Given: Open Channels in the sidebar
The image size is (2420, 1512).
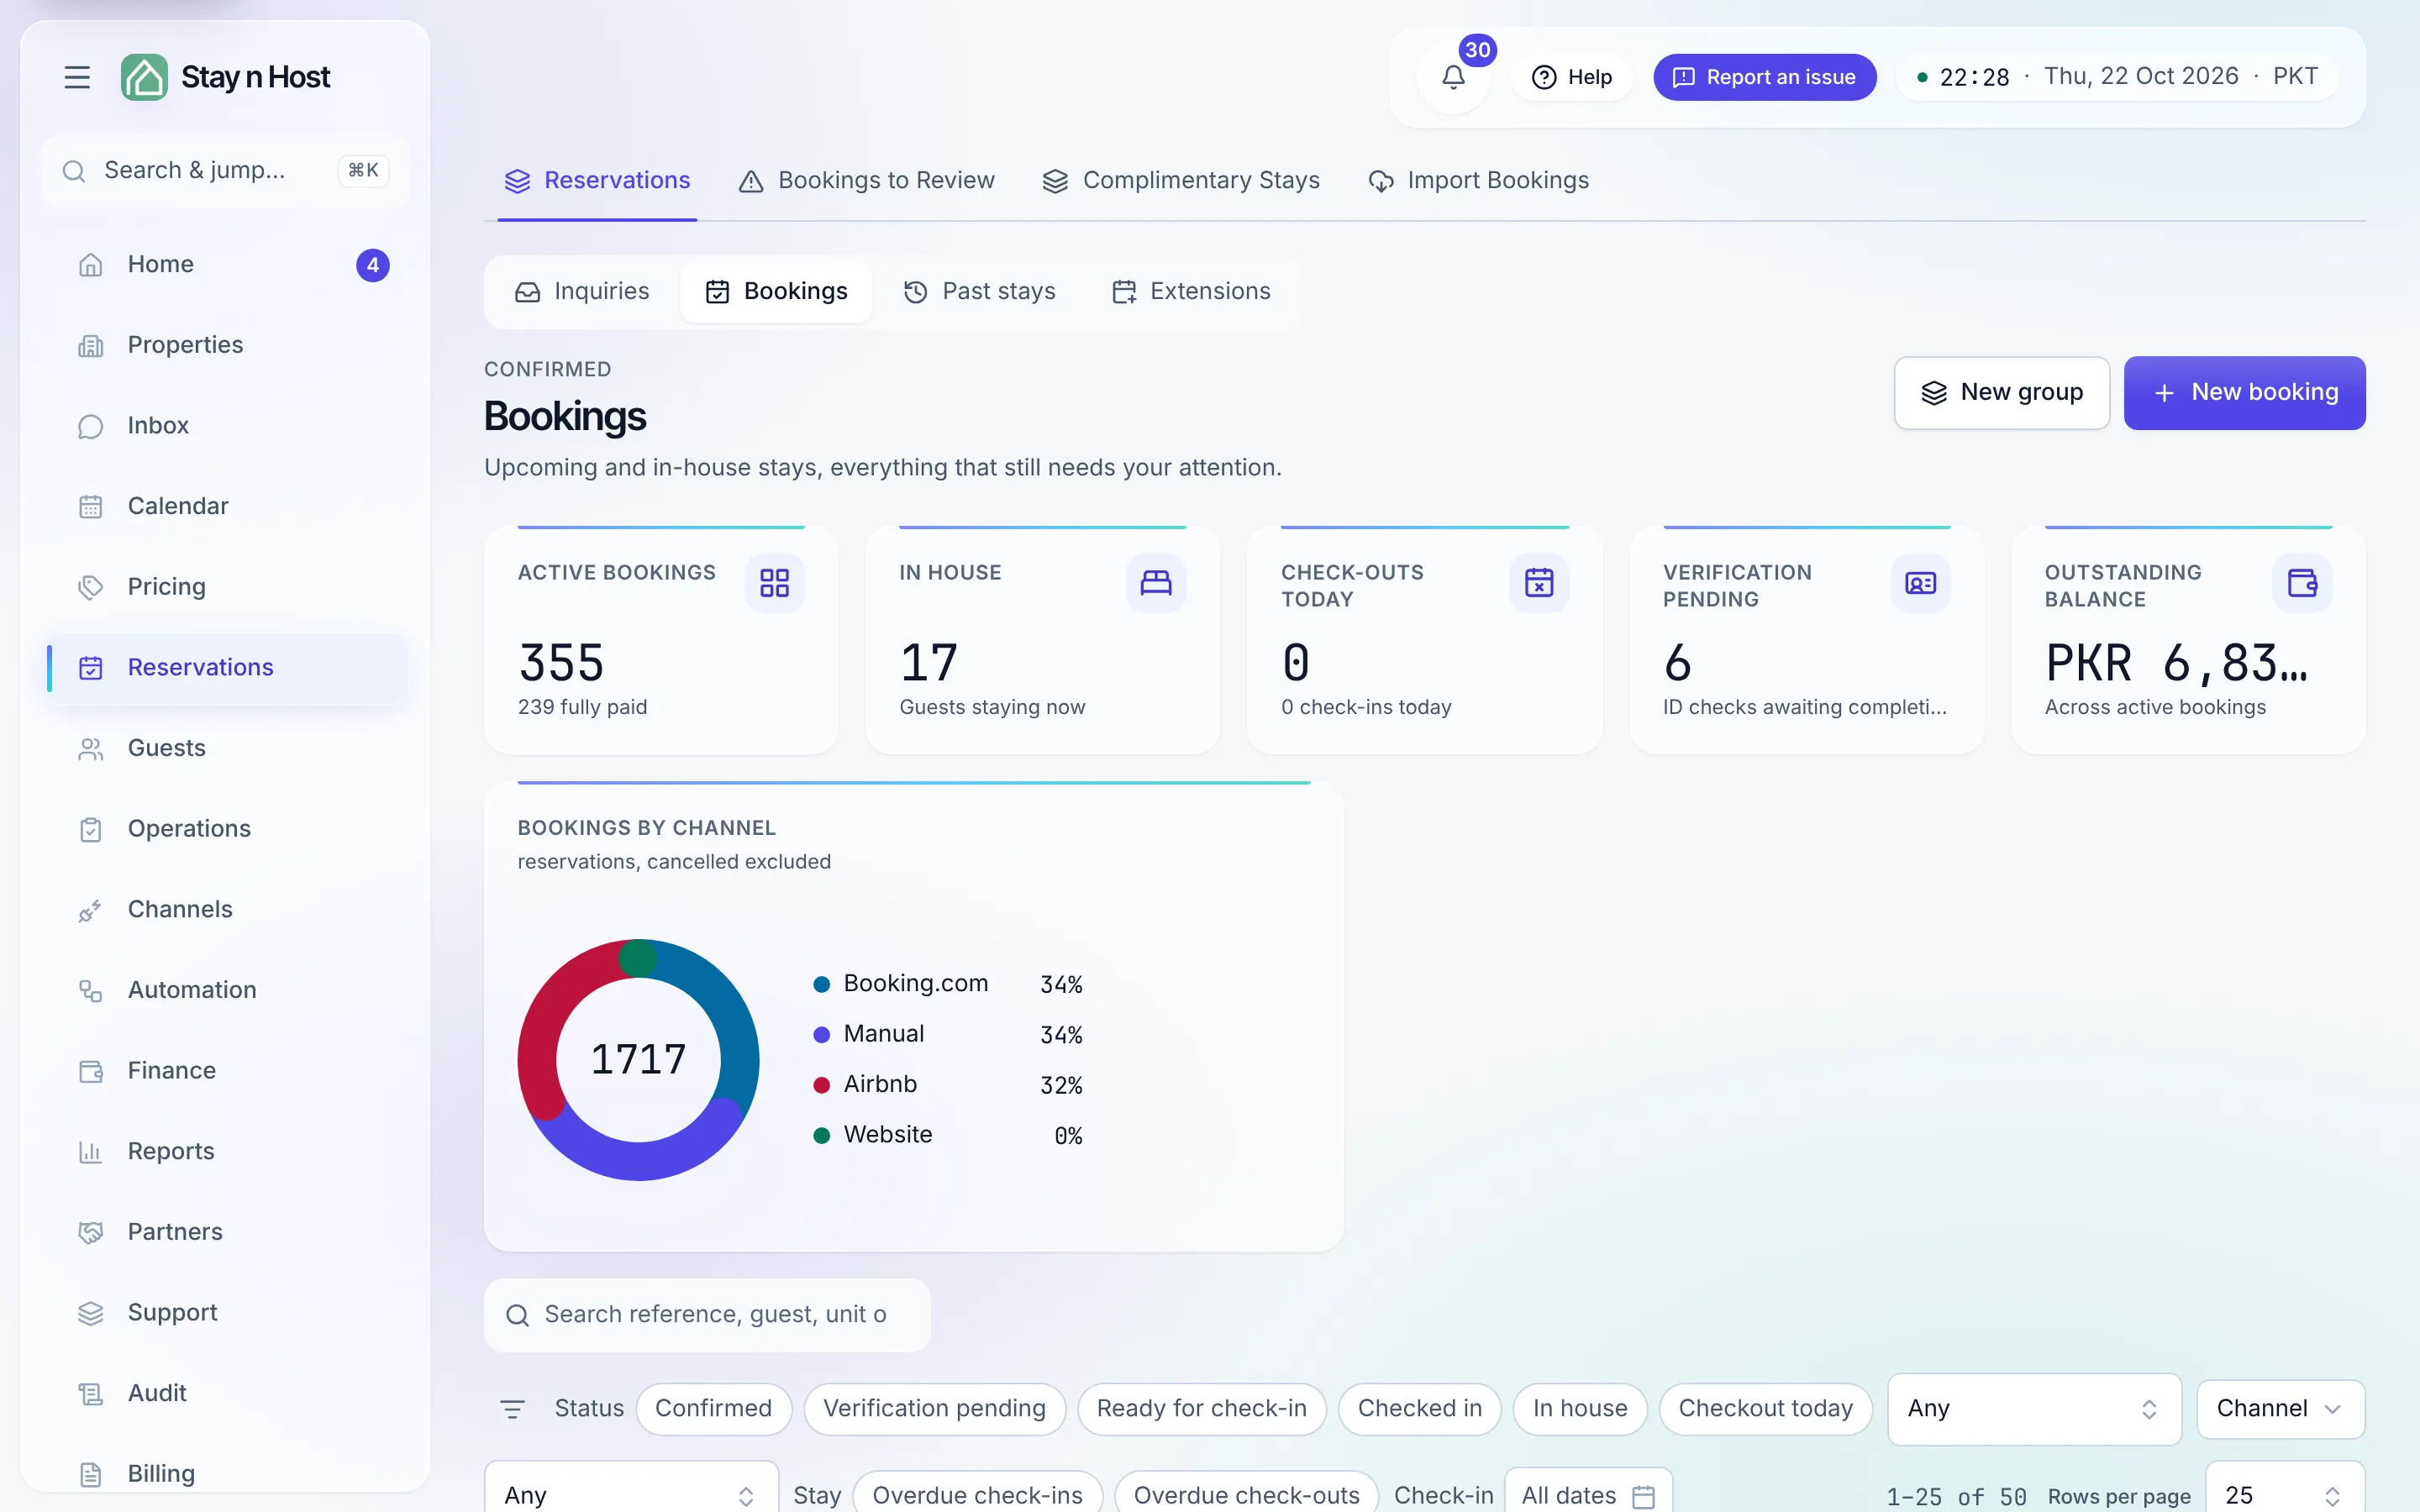Looking at the screenshot, I should [226, 909].
